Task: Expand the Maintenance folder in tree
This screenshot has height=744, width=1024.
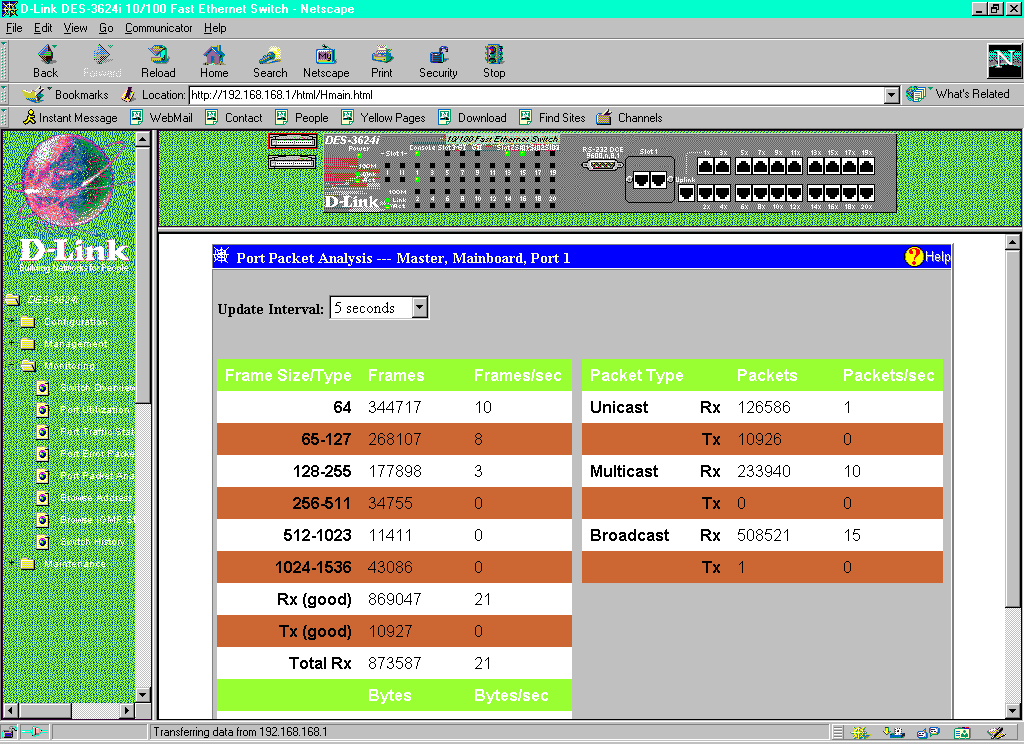Action: pos(12,564)
